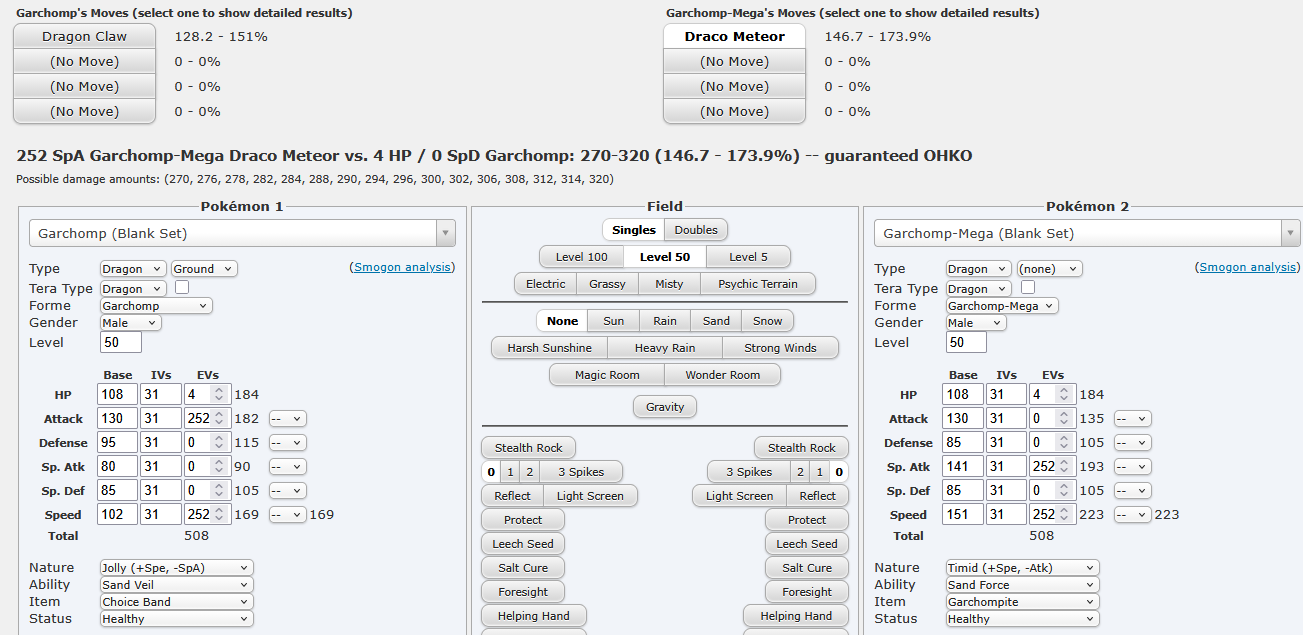Set battle level to Level 5
Viewport: 1303px width, 635px height.
[x=748, y=257]
